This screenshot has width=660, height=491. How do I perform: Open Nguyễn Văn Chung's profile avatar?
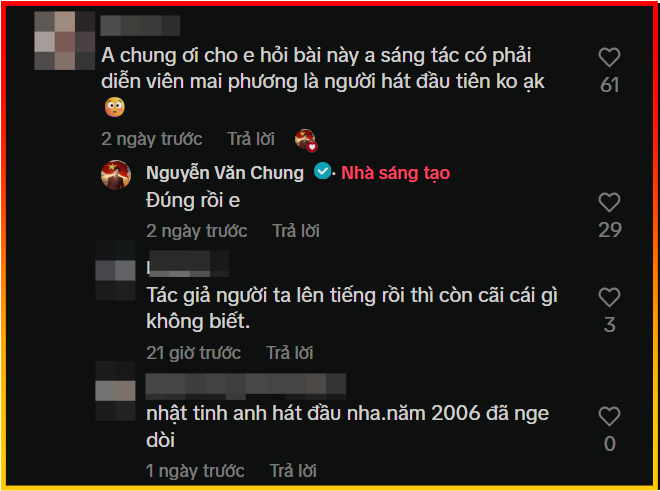click(x=116, y=175)
